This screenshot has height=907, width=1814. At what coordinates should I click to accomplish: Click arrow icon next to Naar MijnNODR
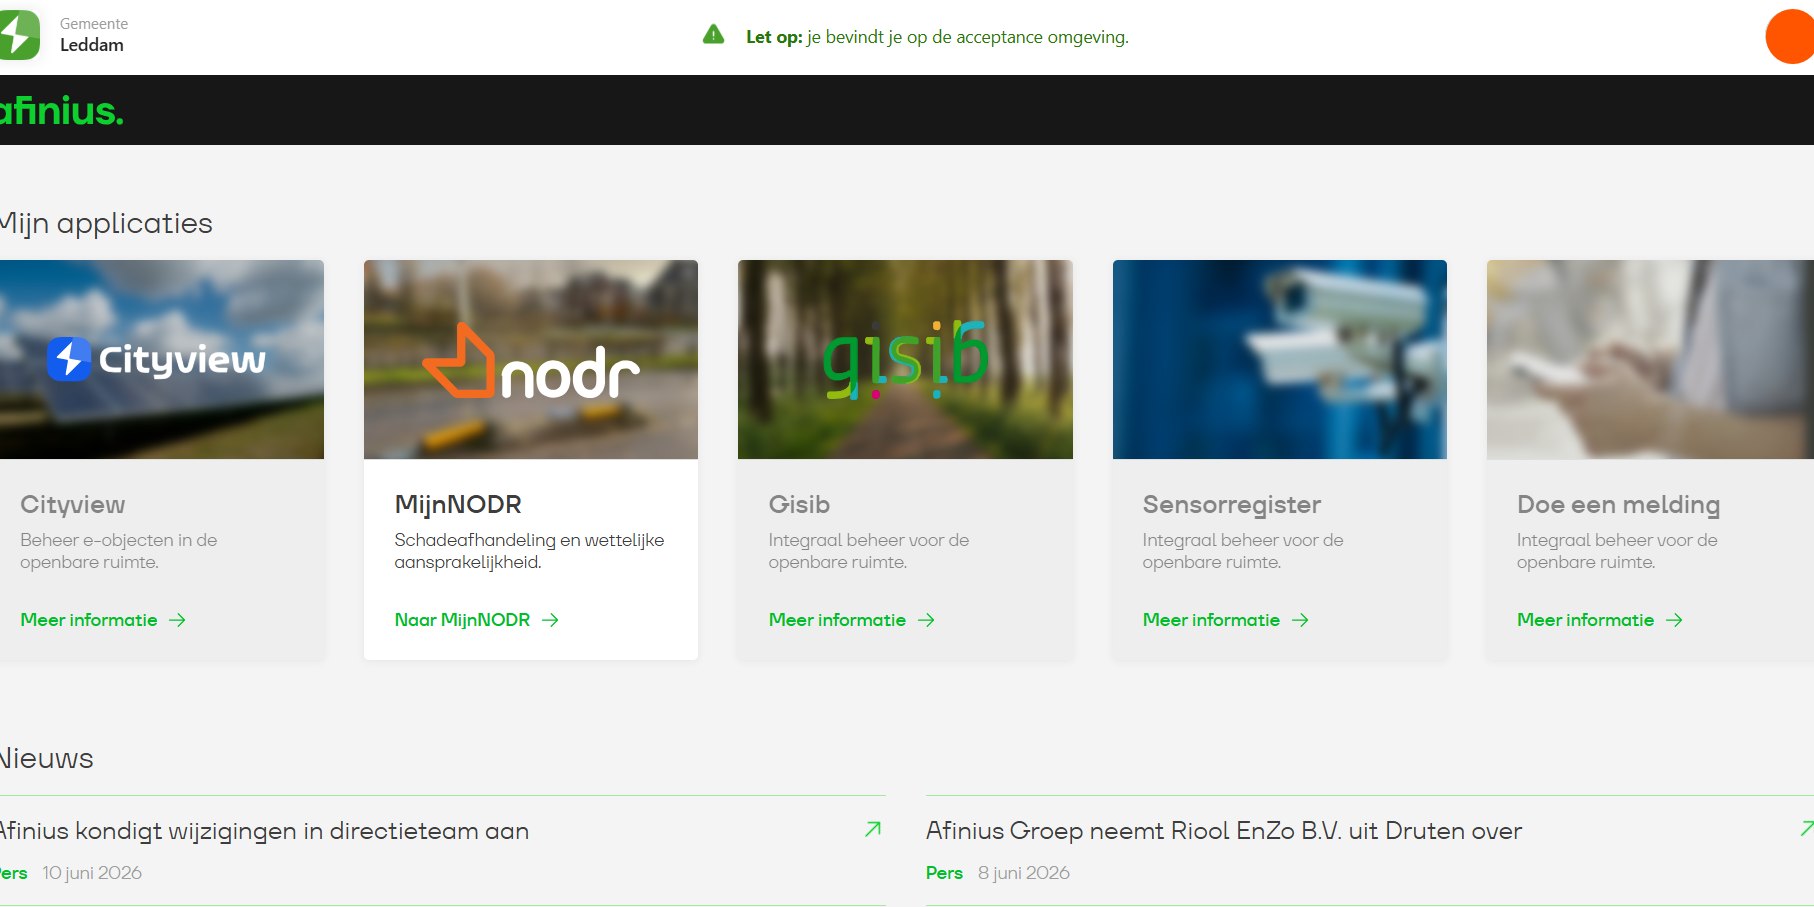pos(550,620)
